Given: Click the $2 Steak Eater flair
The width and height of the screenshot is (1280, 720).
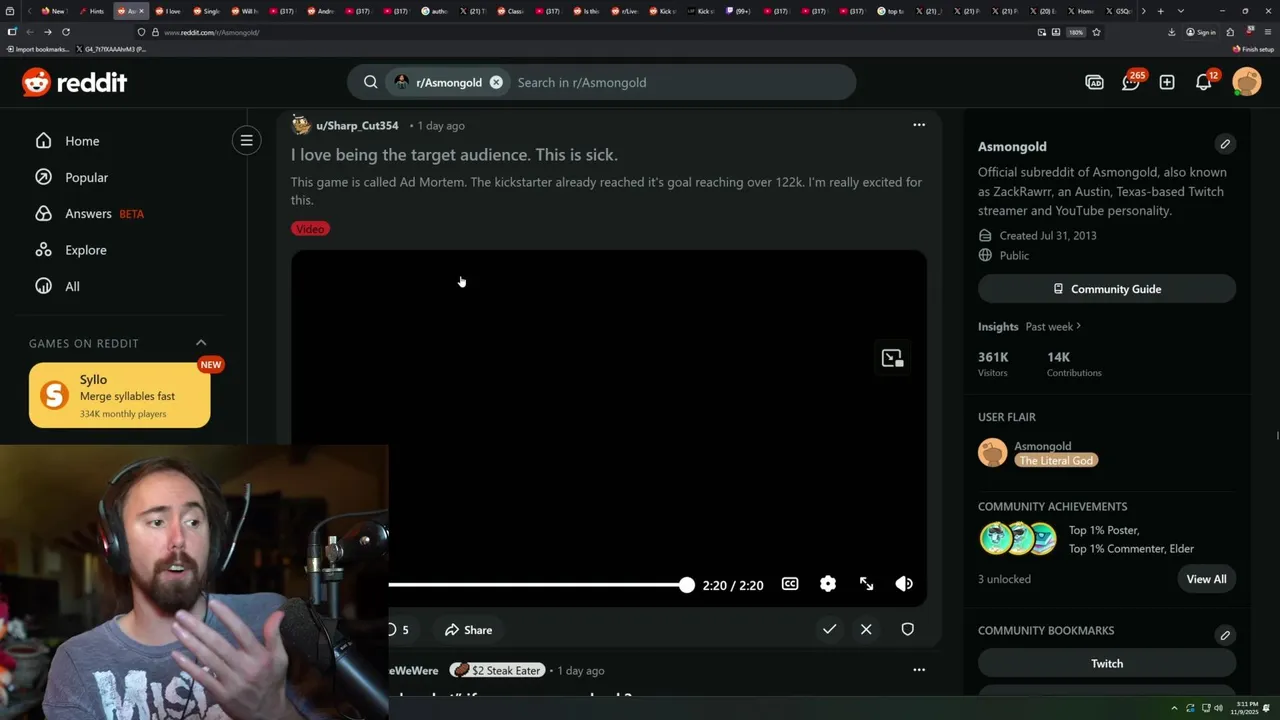Looking at the screenshot, I should point(497,671).
